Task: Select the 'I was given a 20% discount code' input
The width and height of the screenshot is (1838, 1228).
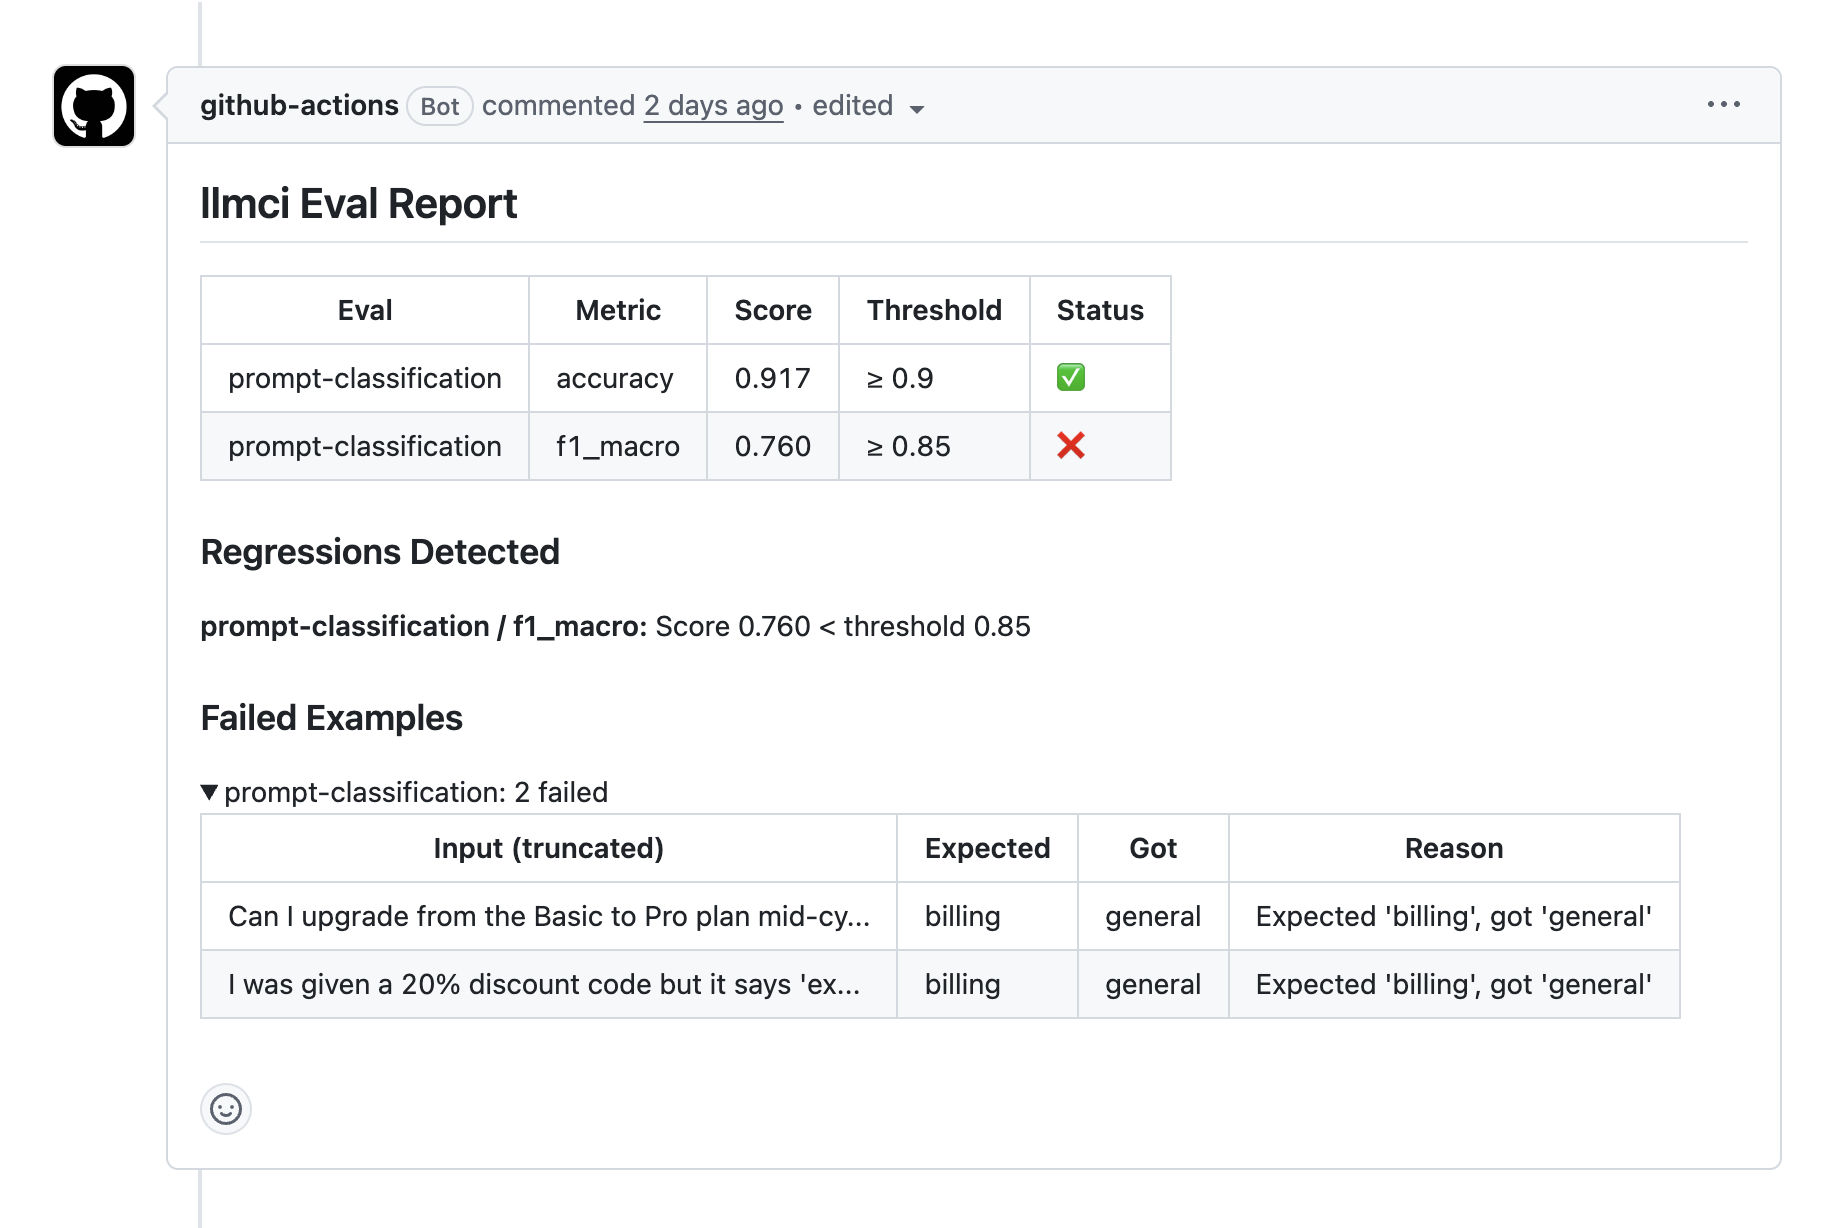Action: pos(549,984)
